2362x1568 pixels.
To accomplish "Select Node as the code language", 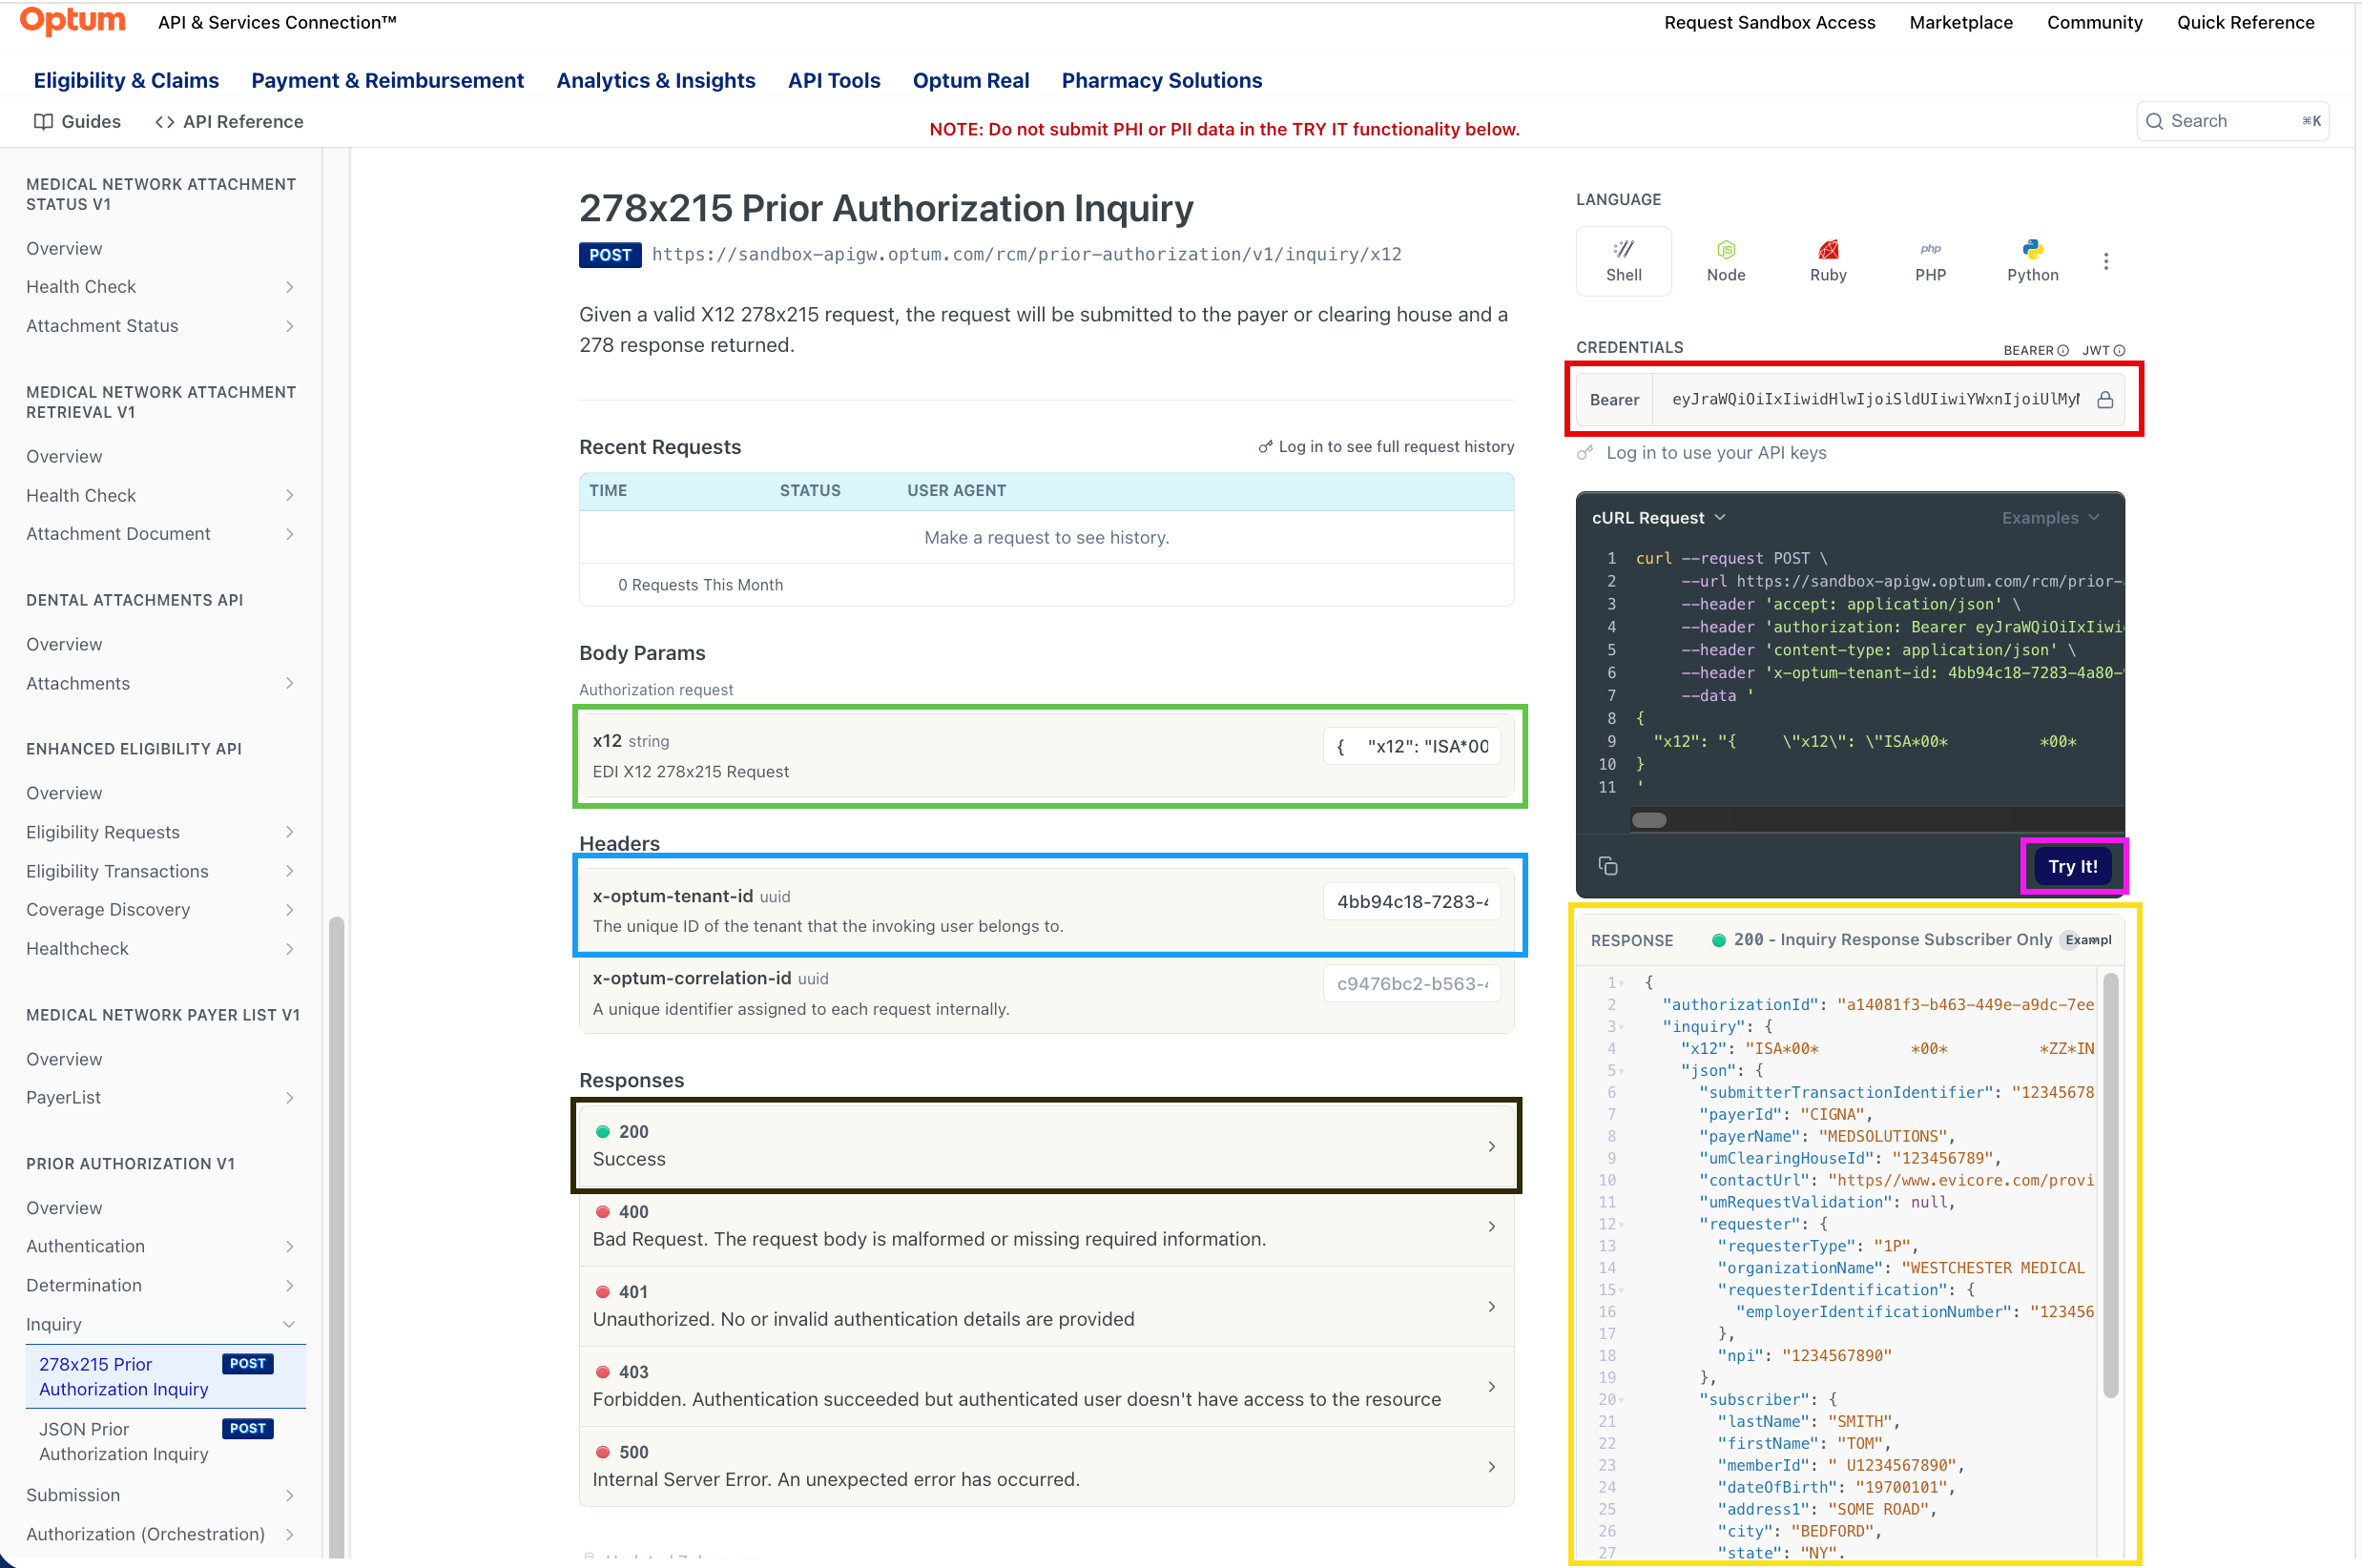I will tap(1726, 261).
